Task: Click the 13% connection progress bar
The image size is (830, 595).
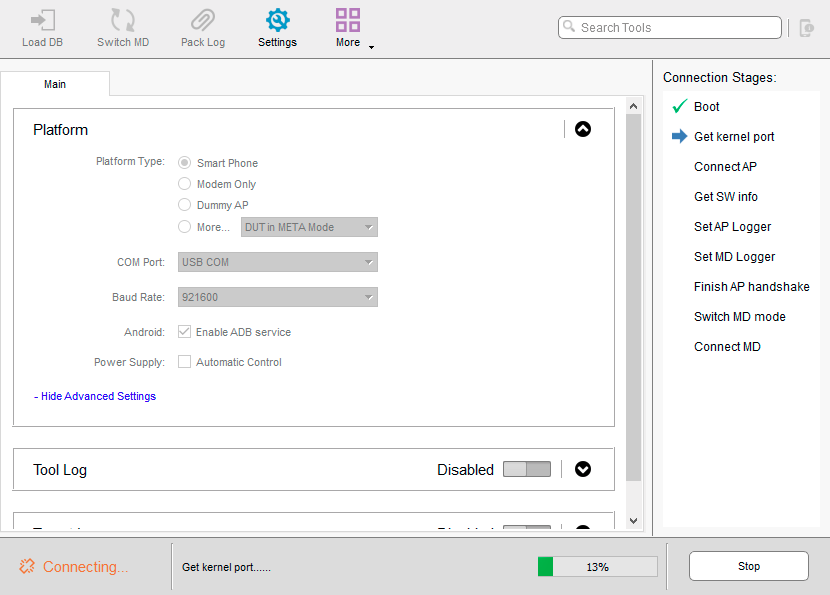Action: pyautogui.click(x=597, y=567)
